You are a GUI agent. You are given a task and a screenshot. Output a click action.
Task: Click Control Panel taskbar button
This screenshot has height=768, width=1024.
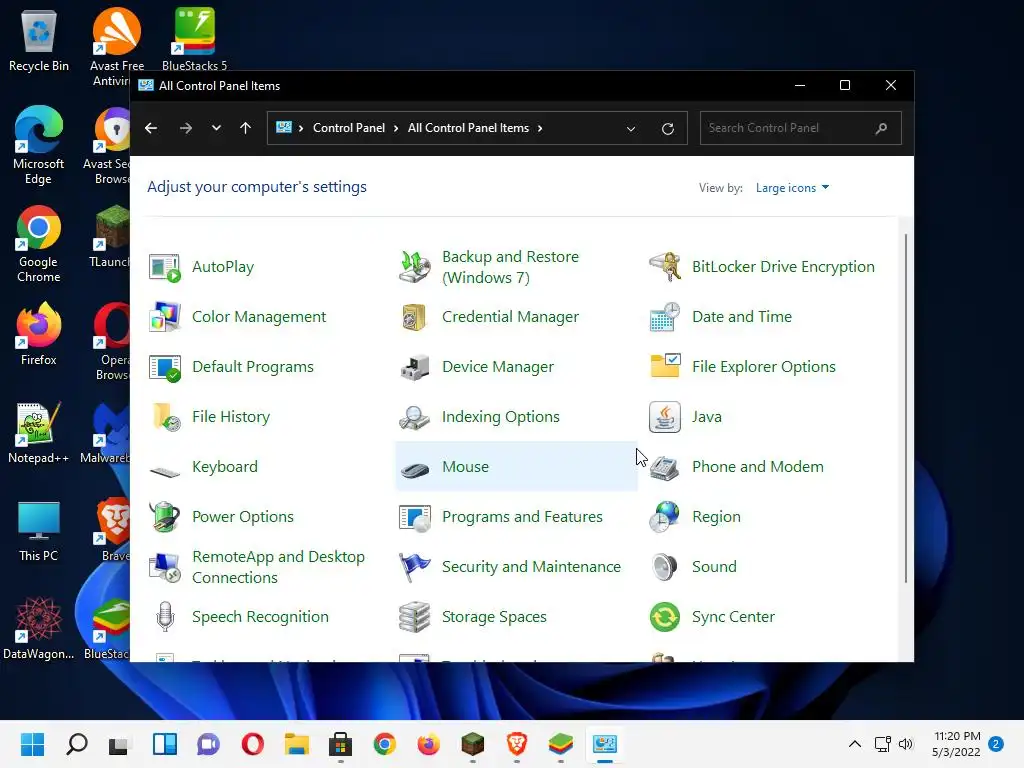(x=605, y=744)
